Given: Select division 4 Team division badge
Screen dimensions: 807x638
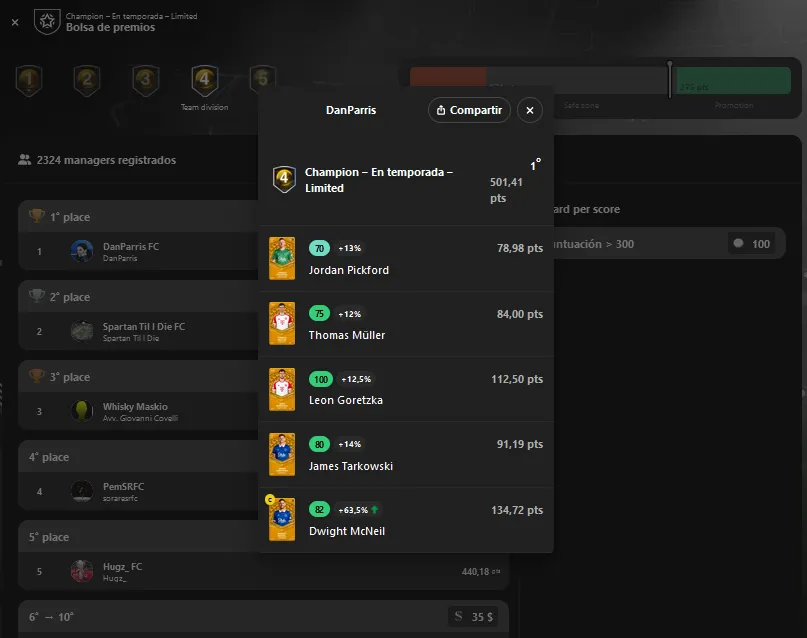Looking at the screenshot, I should (x=204, y=80).
